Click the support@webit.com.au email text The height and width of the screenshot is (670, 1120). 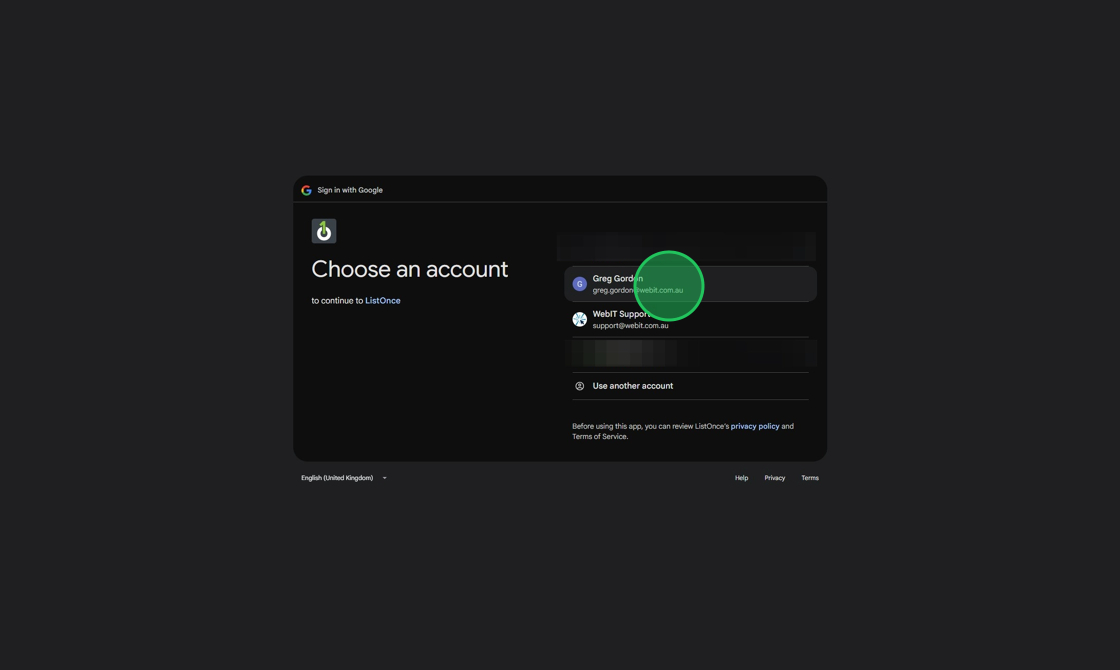[x=630, y=326]
